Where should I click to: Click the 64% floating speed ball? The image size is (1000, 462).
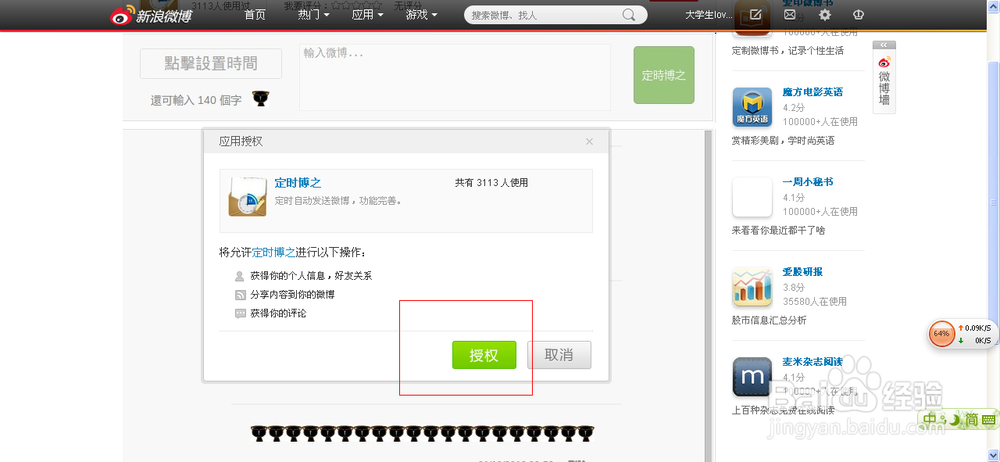pyautogui.click(x=941, y=334)
